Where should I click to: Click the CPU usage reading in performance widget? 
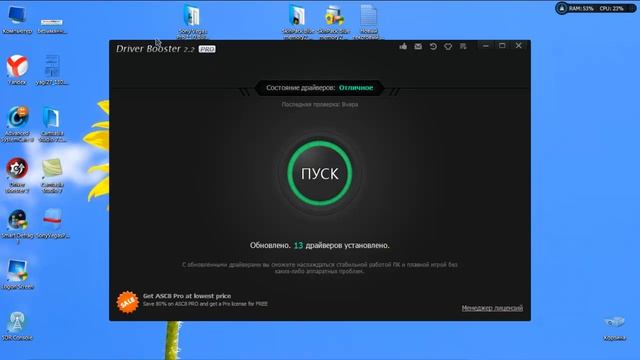611,9
